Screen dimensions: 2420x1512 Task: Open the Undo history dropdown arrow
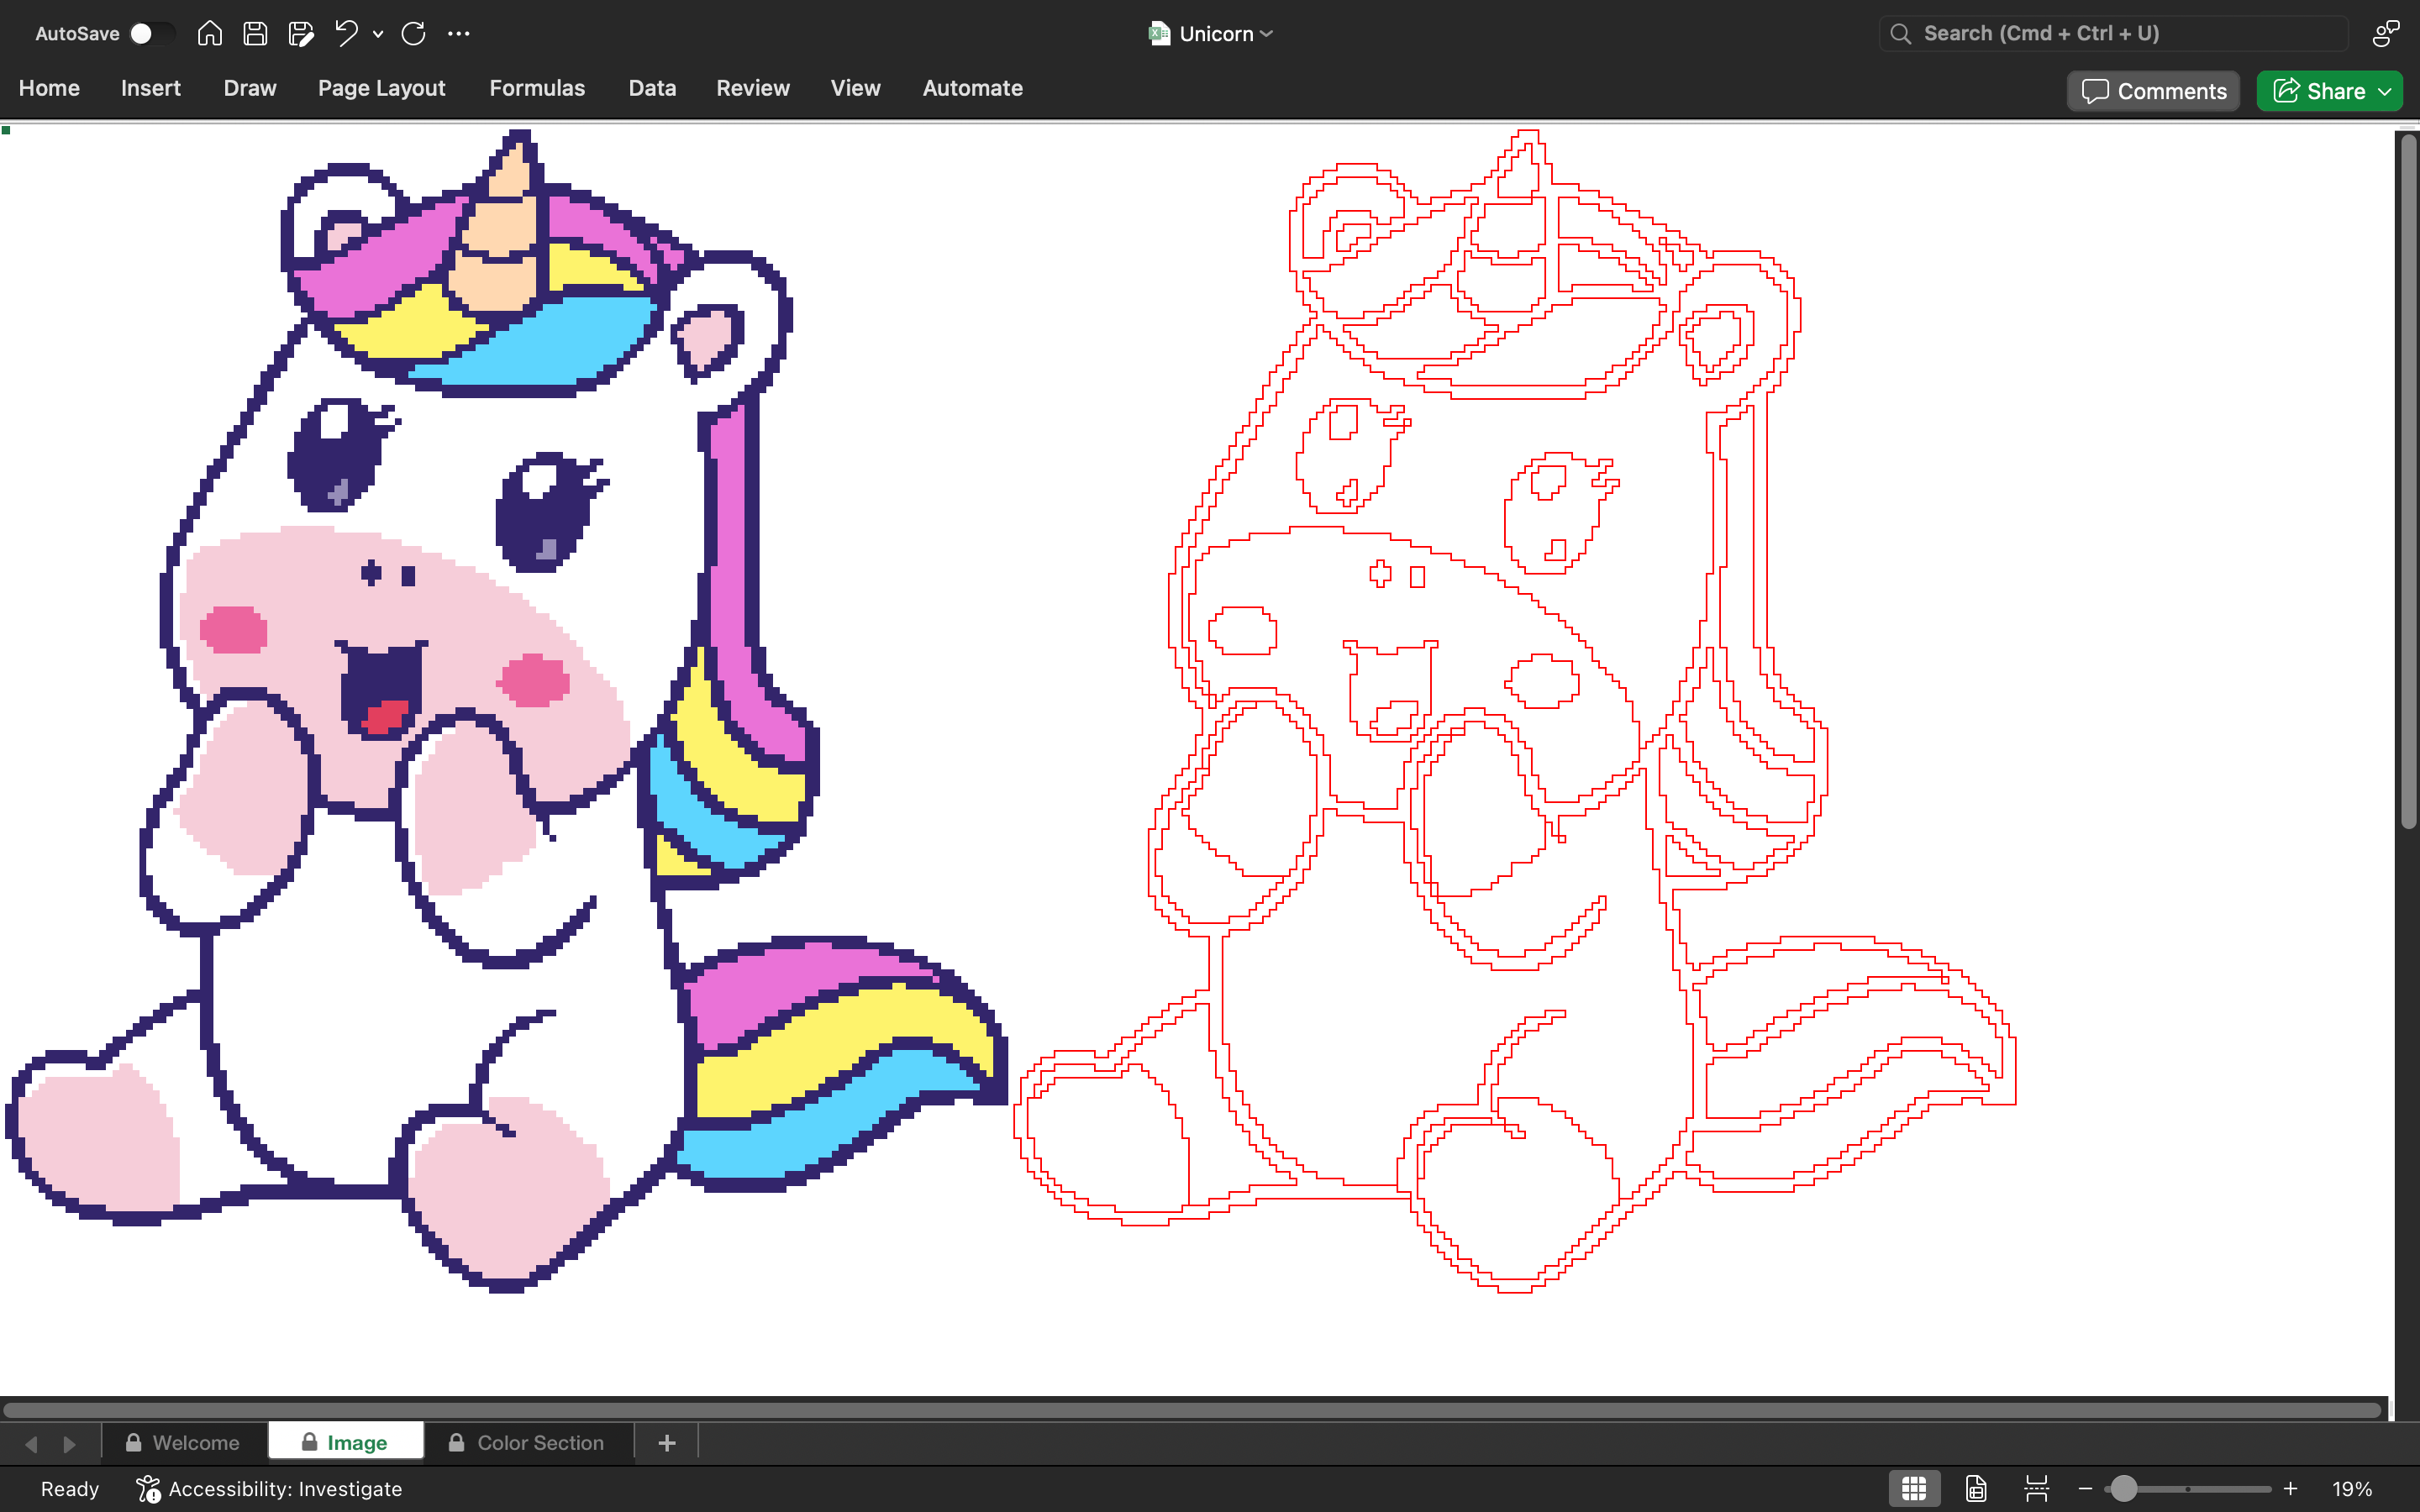coord(378,34)
